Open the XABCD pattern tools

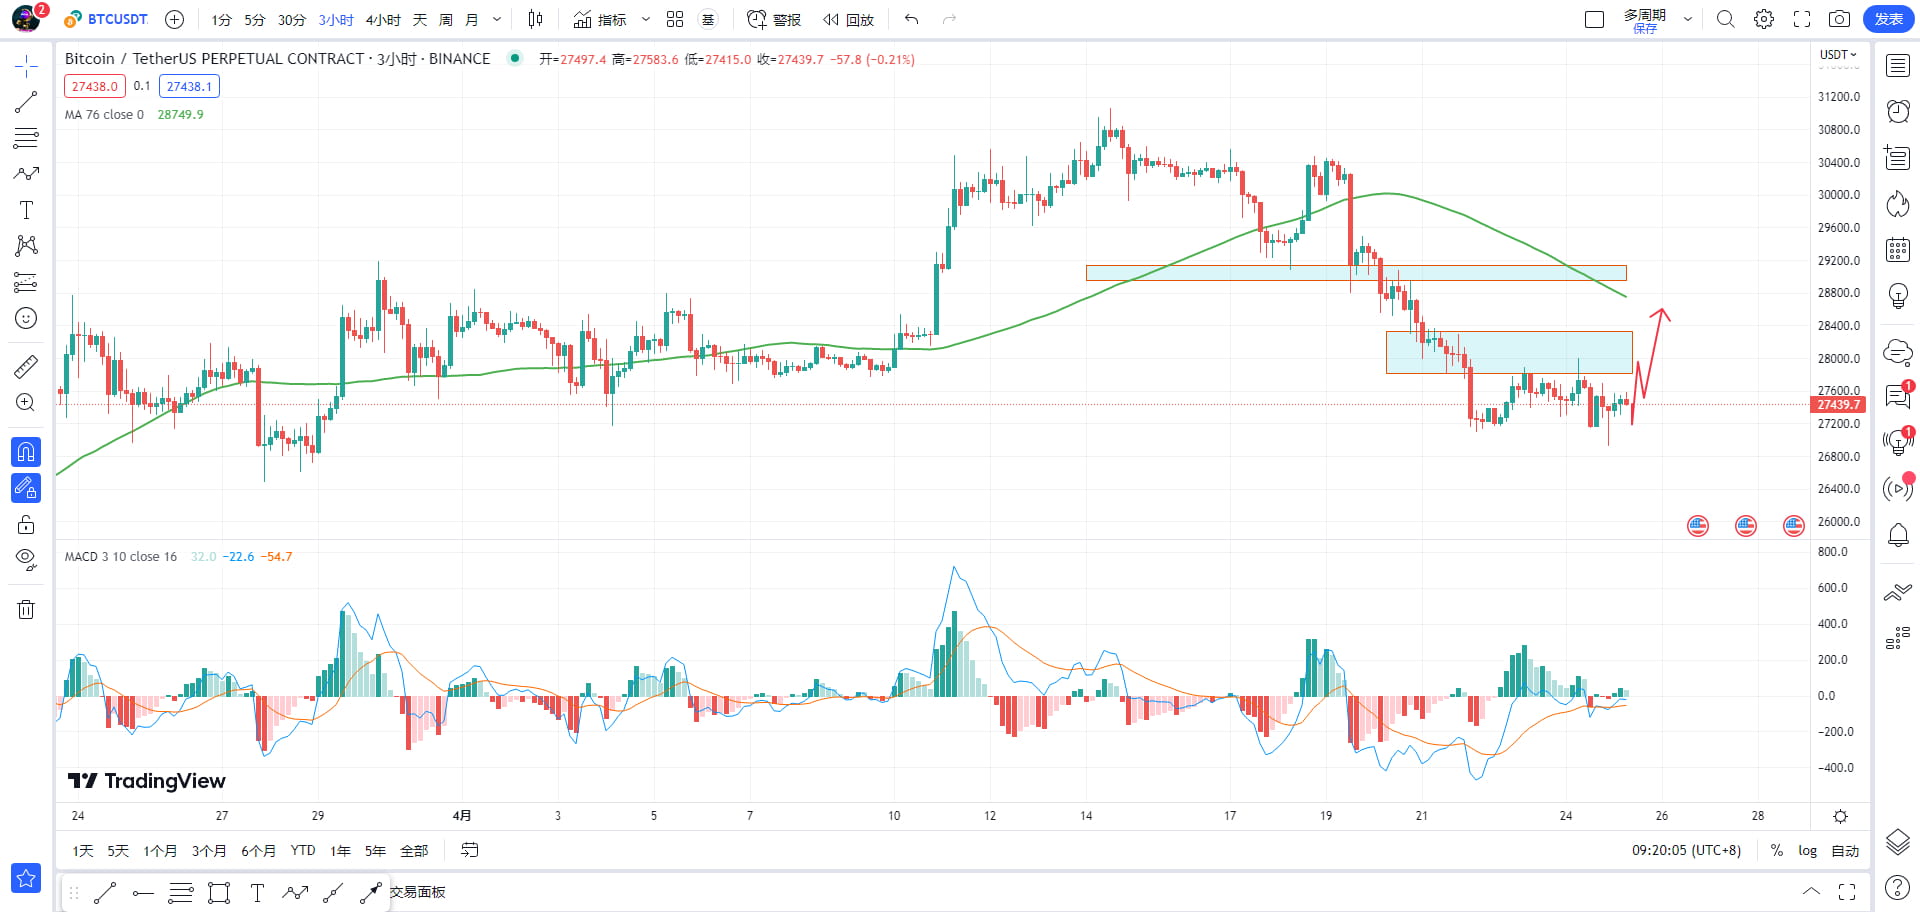point(26,246)
